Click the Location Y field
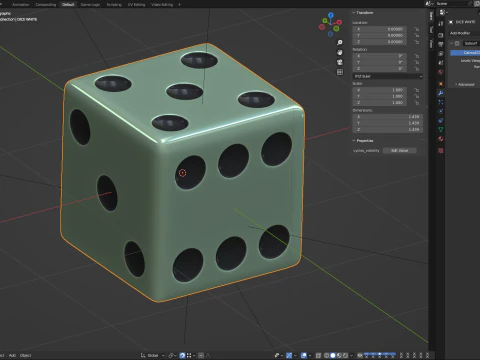 [380, 35]
